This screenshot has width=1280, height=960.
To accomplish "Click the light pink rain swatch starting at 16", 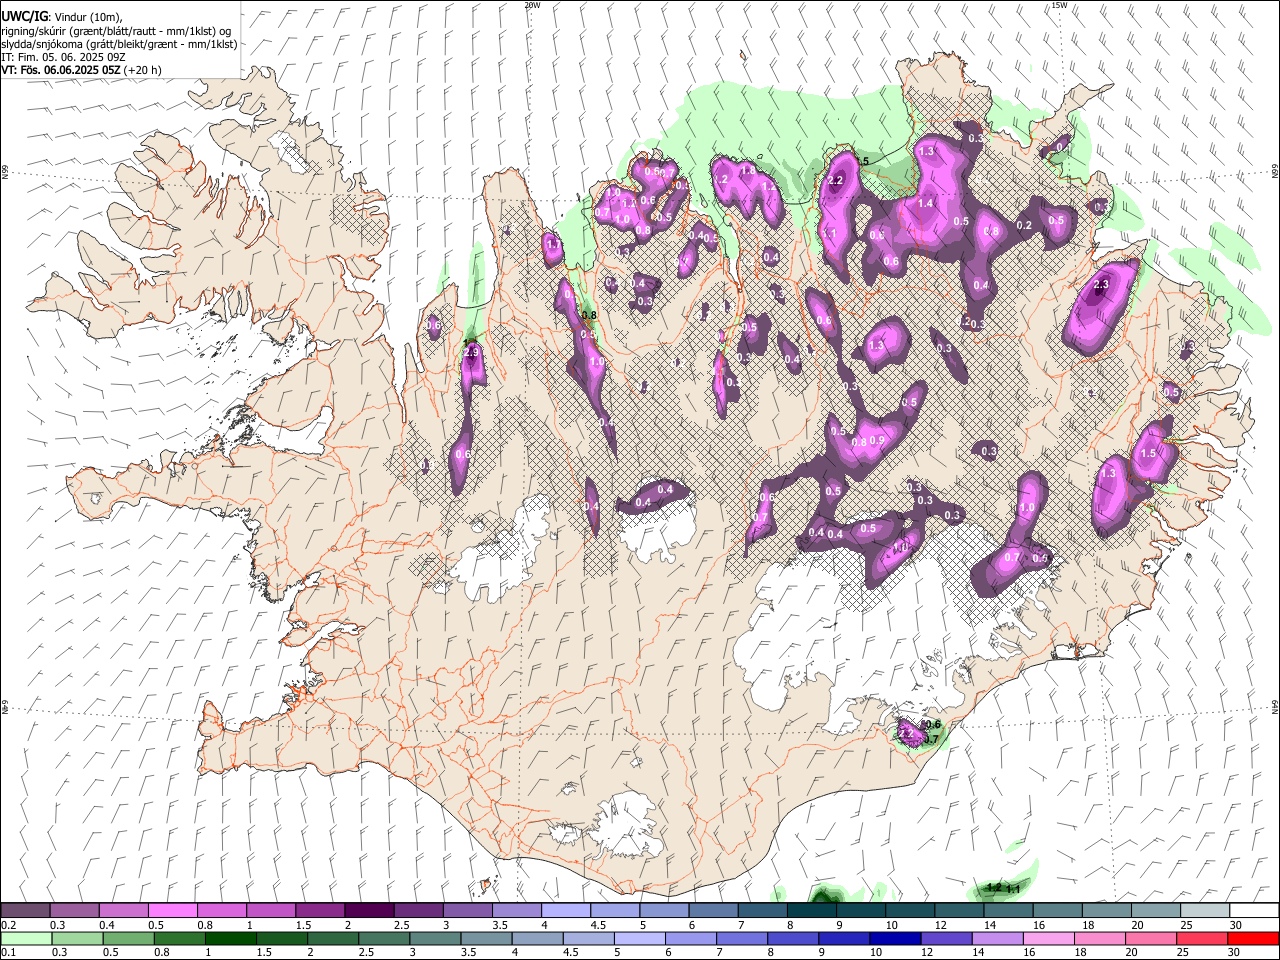I will pyautogui.click(x=1046, y=939).
